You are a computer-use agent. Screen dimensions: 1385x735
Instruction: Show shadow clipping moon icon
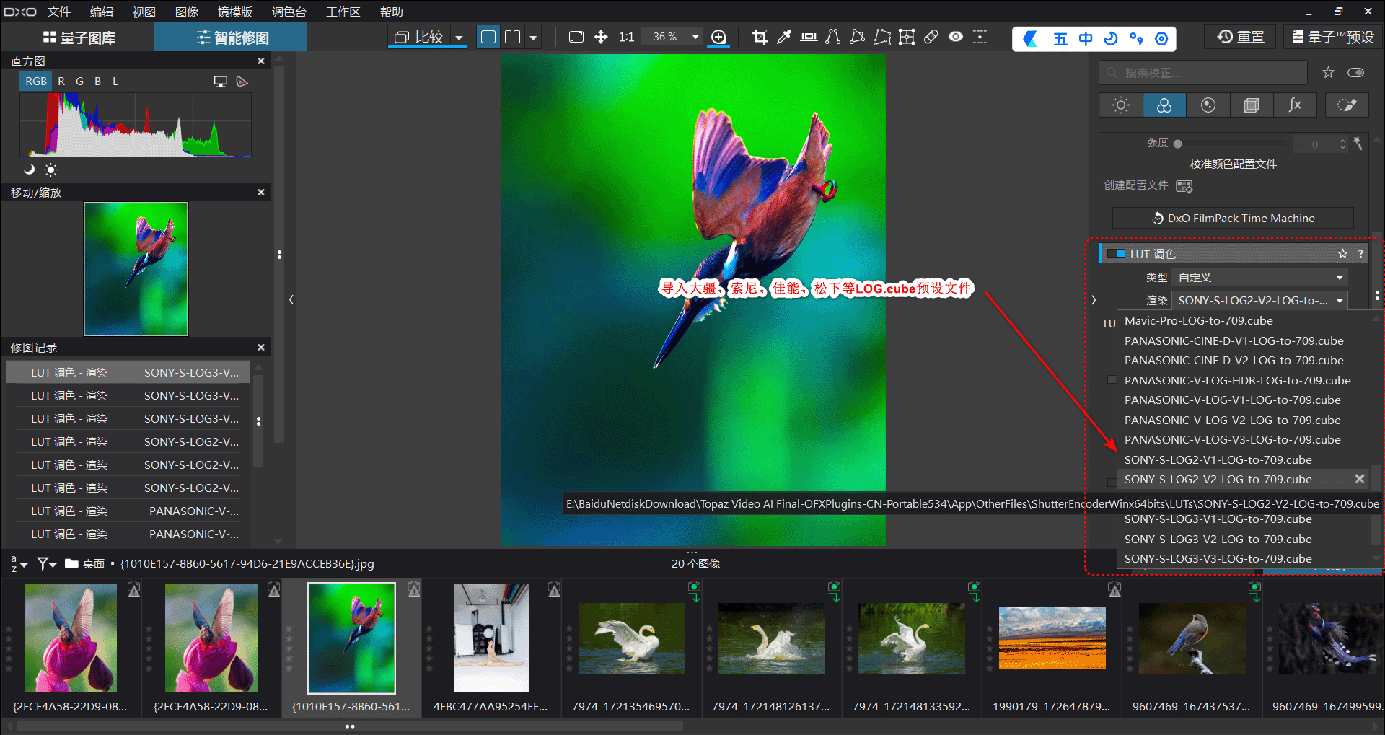pos(29,170)
